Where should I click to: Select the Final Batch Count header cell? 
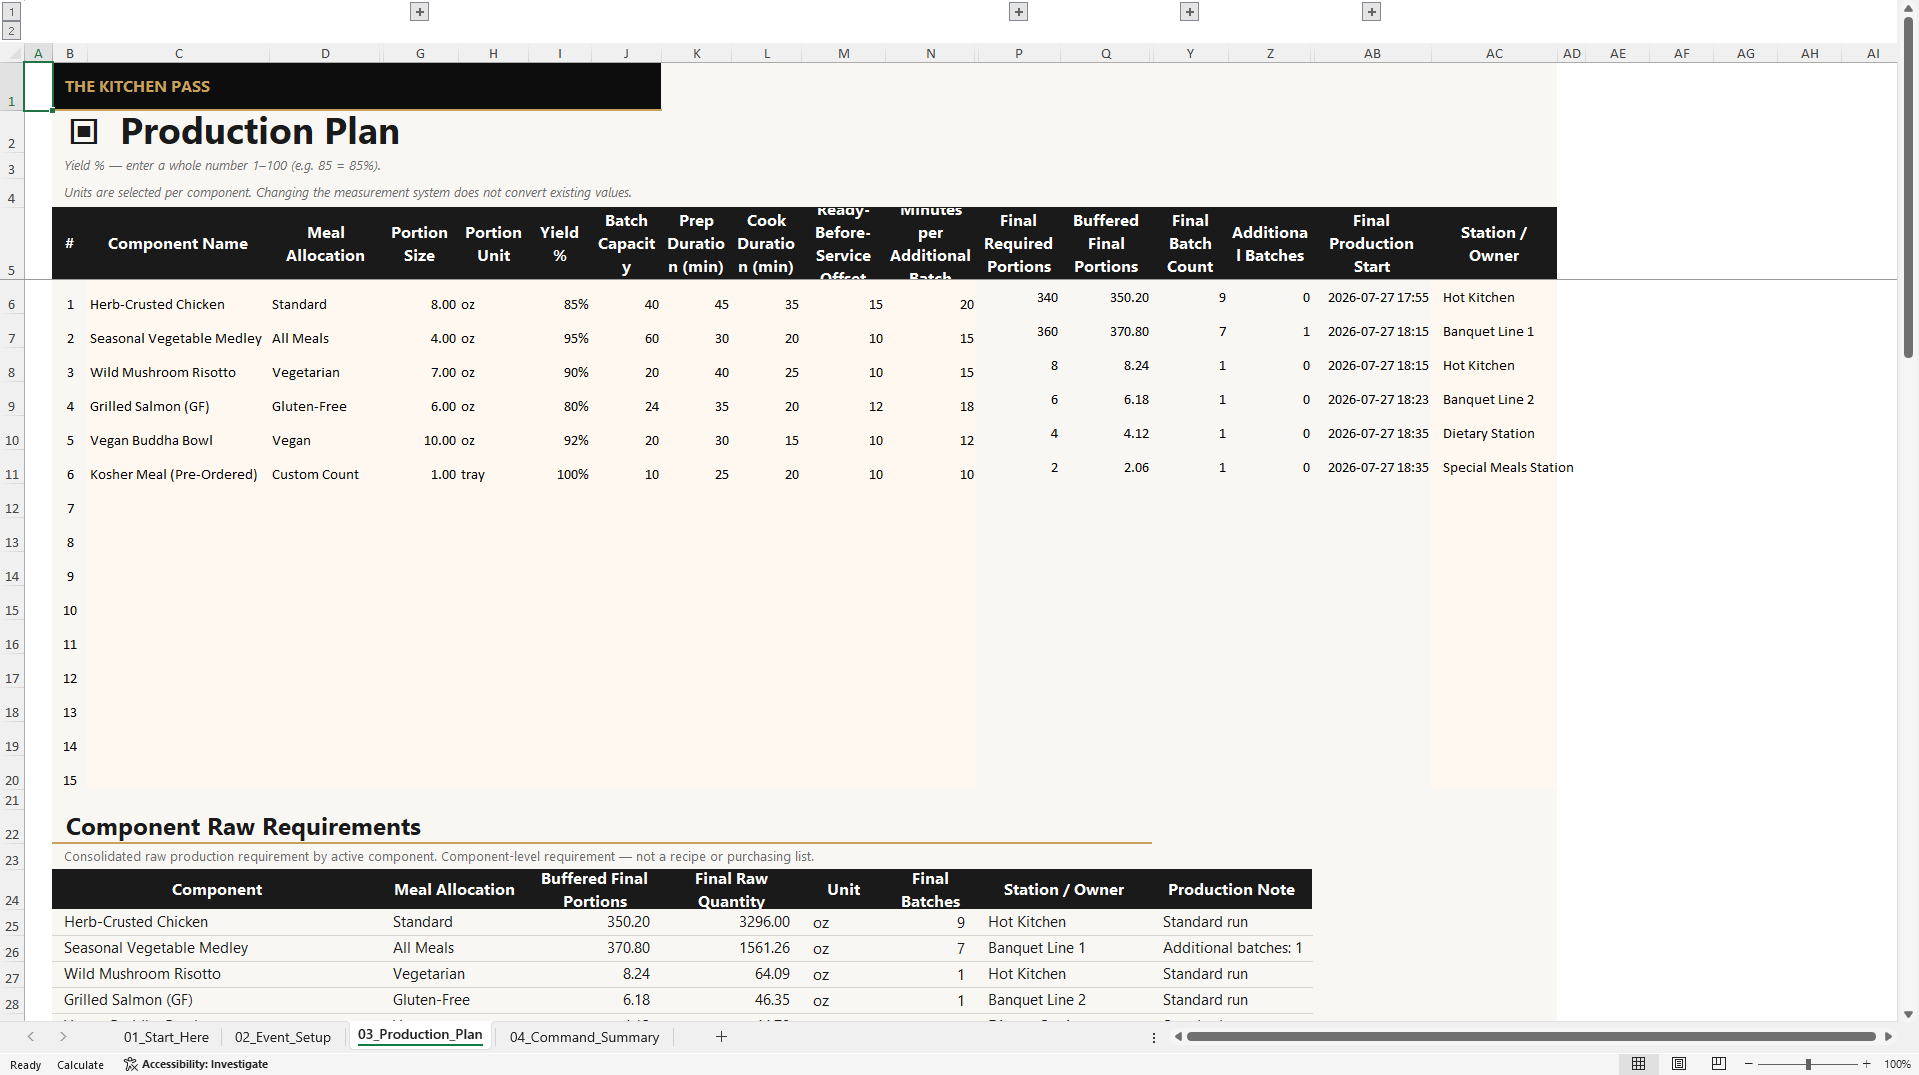tap(1190, 243)
